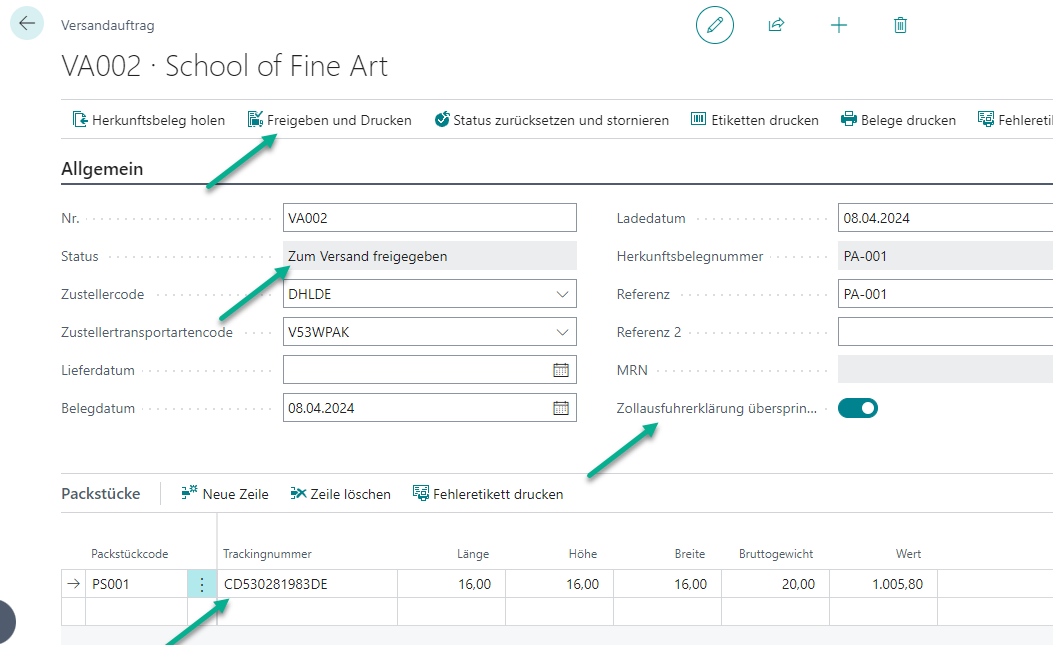Click Belege drucken action

[x=898, y=120]
